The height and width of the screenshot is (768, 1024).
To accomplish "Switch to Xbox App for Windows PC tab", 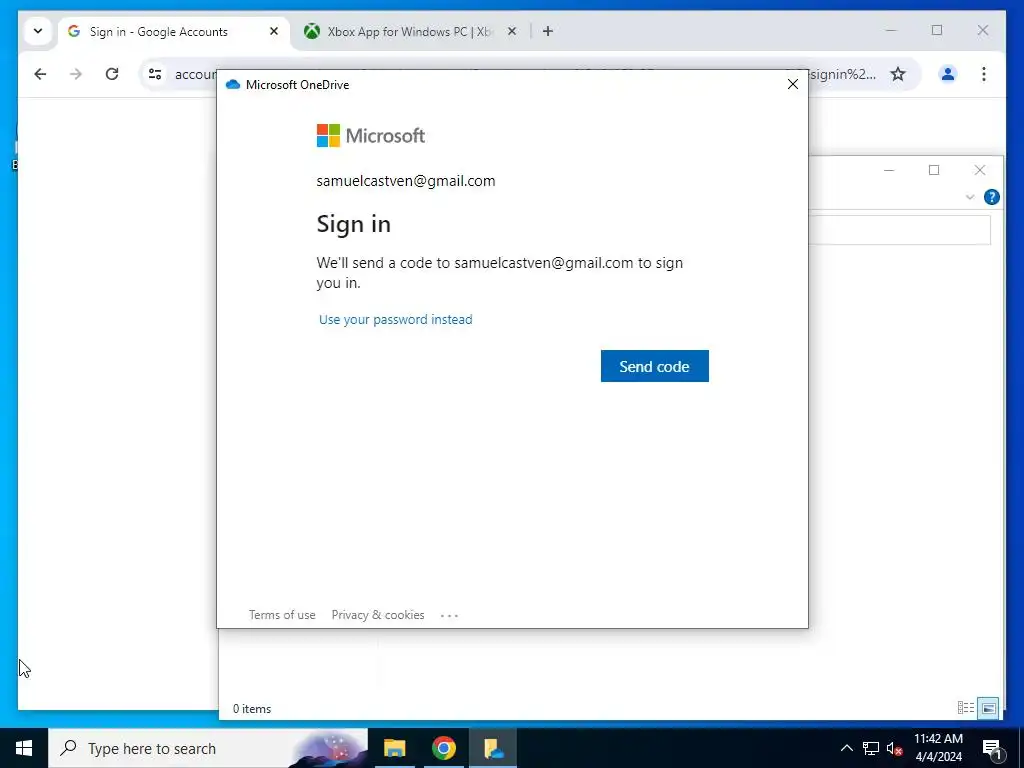I will (409, 31).
